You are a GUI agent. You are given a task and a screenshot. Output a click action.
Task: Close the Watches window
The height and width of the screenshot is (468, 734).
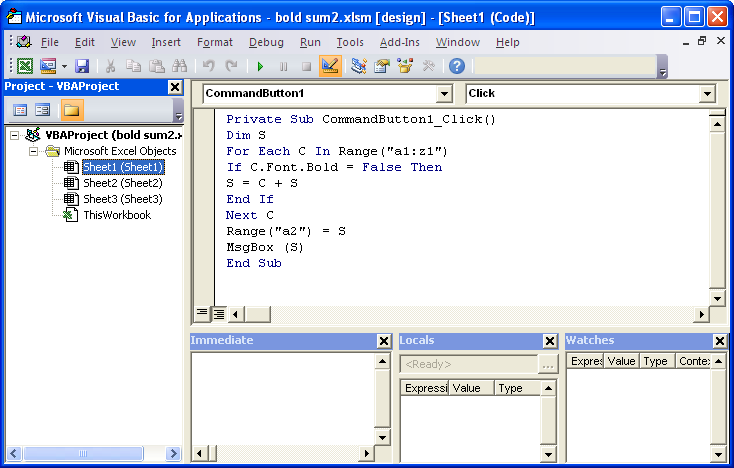pyautogui.click(x=719, y=341)
